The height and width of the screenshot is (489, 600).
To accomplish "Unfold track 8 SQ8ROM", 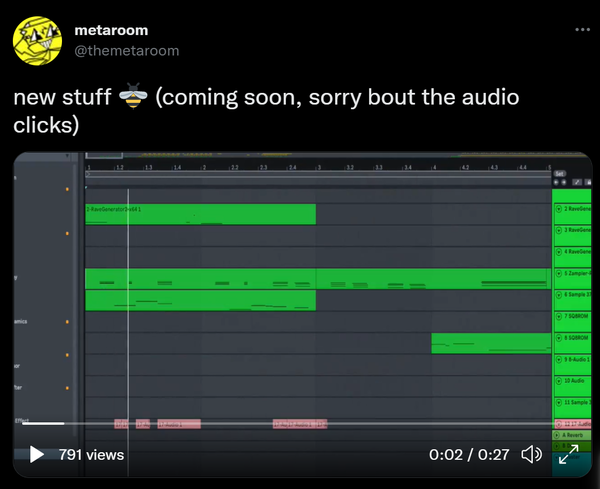I will (559, 338).
